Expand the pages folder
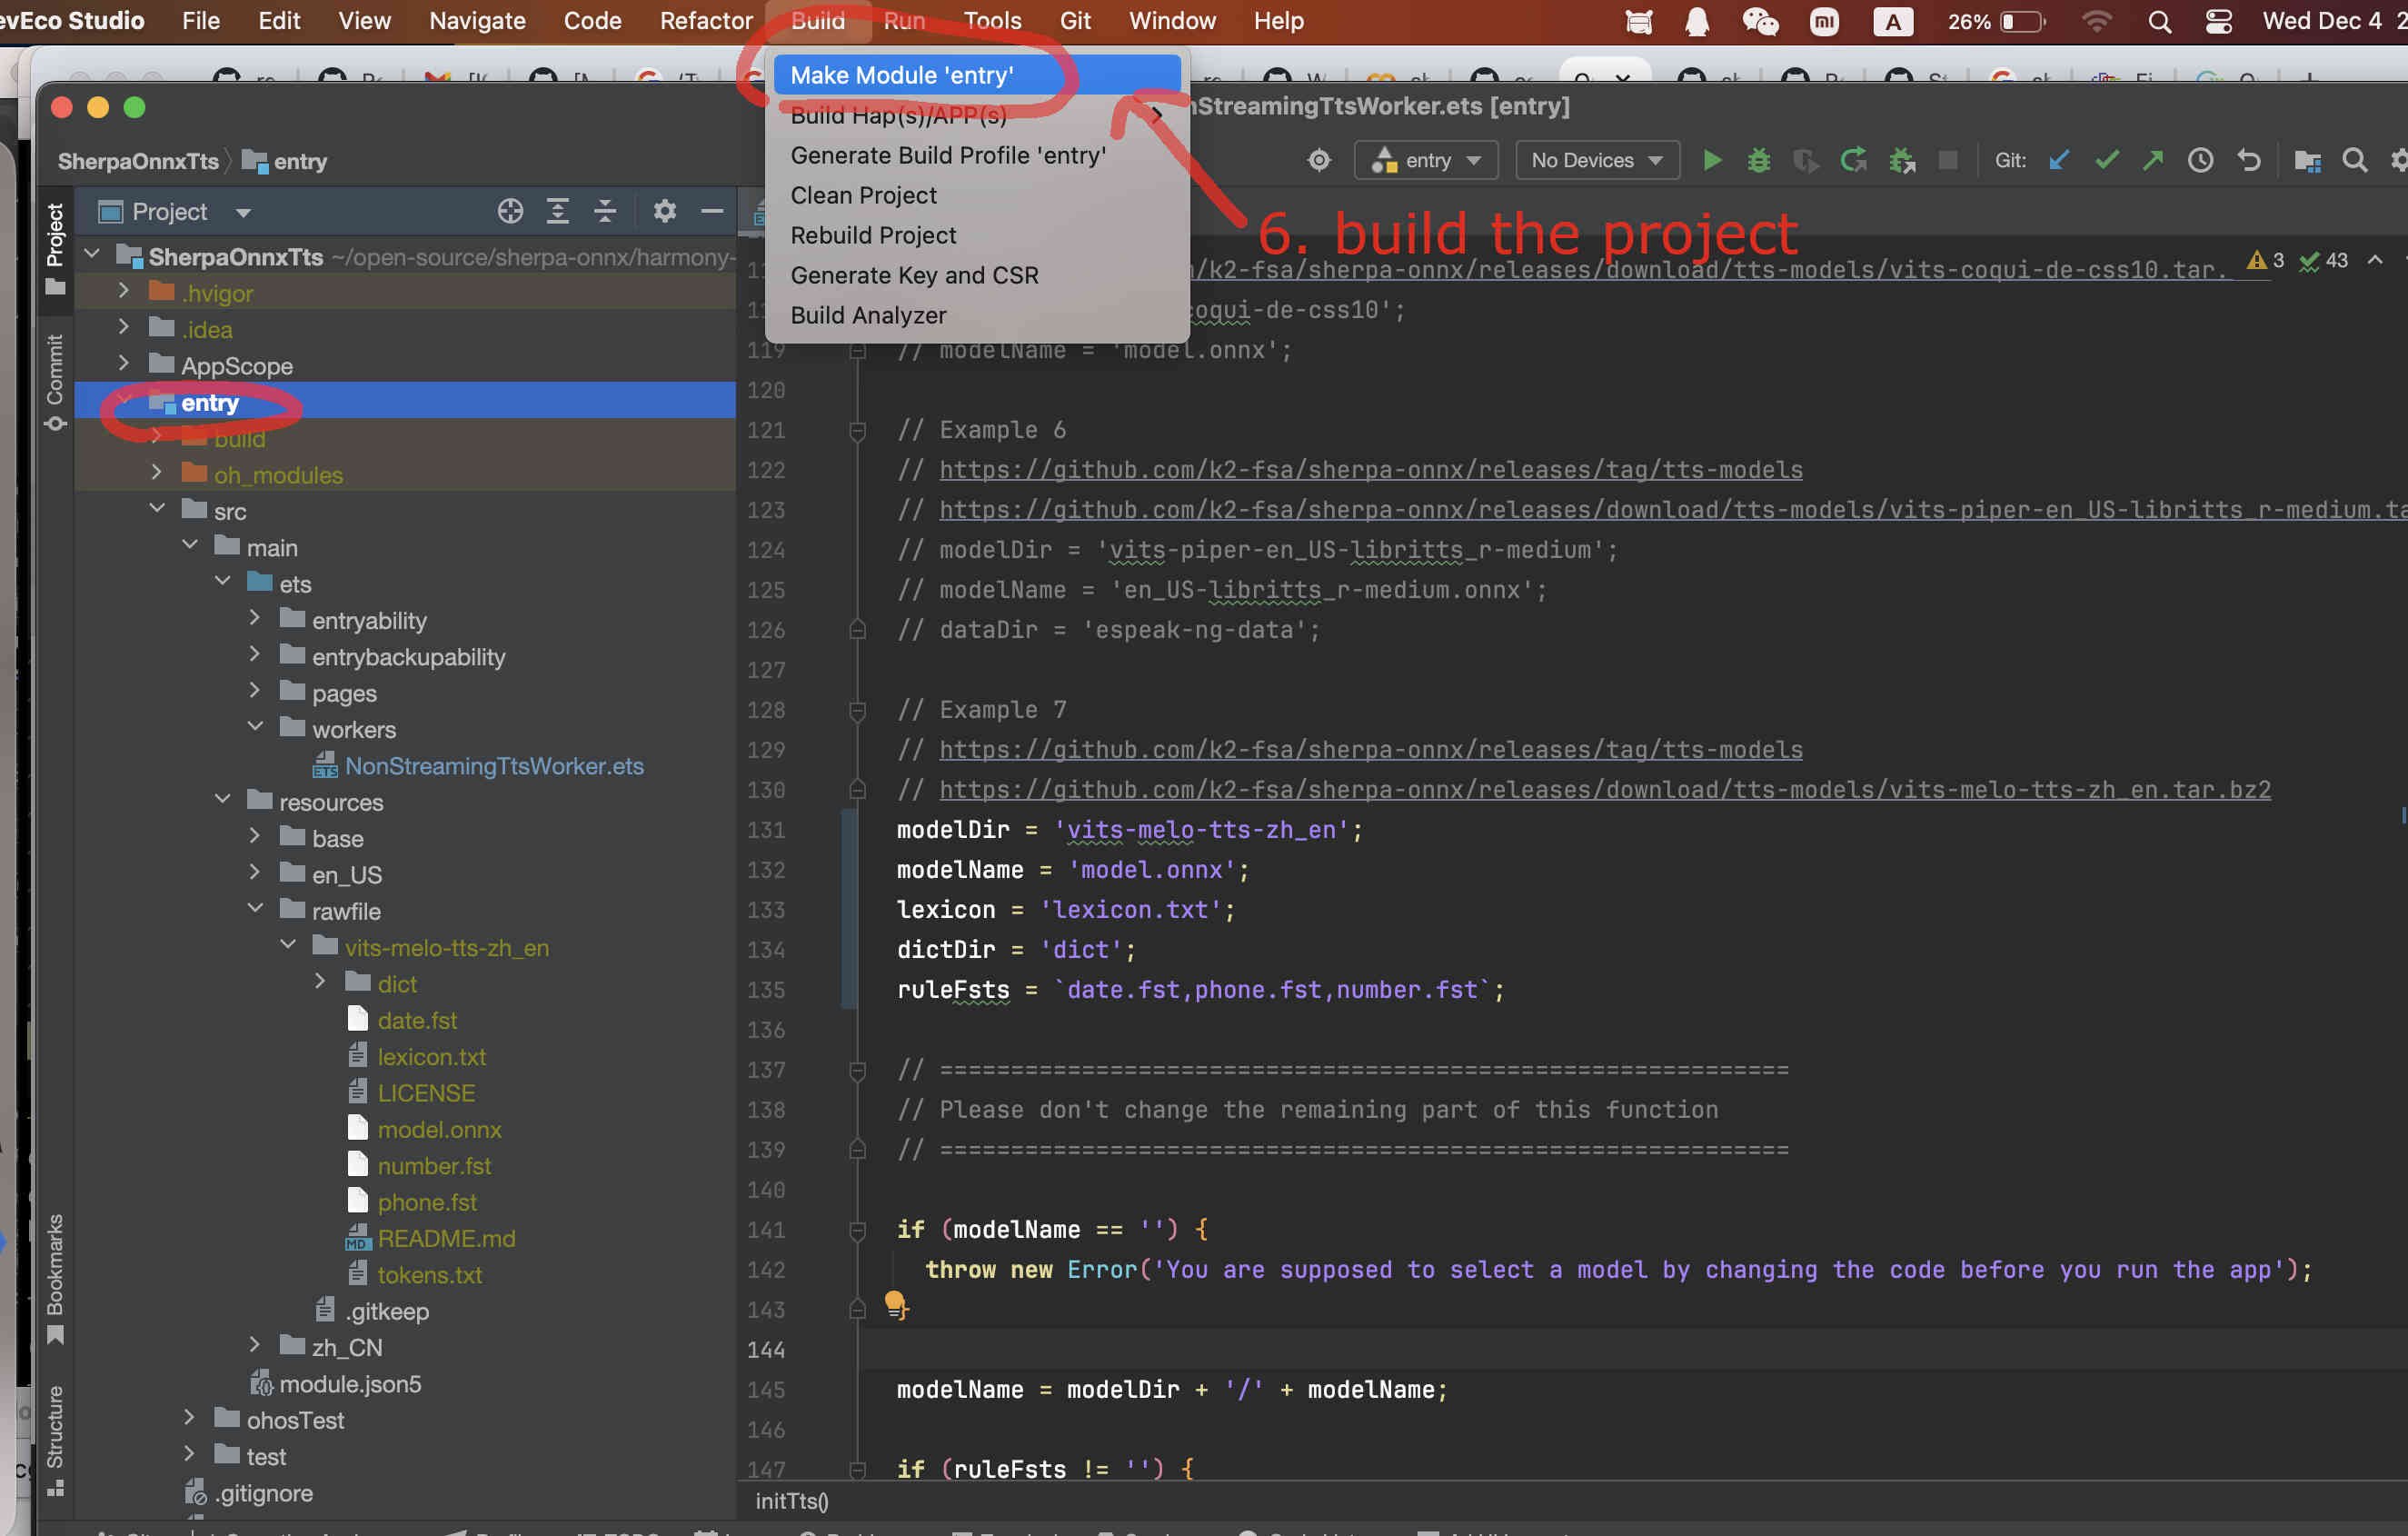This screenshot has height=1536, width=2408. pyautogui.click(x=254, y=691)
